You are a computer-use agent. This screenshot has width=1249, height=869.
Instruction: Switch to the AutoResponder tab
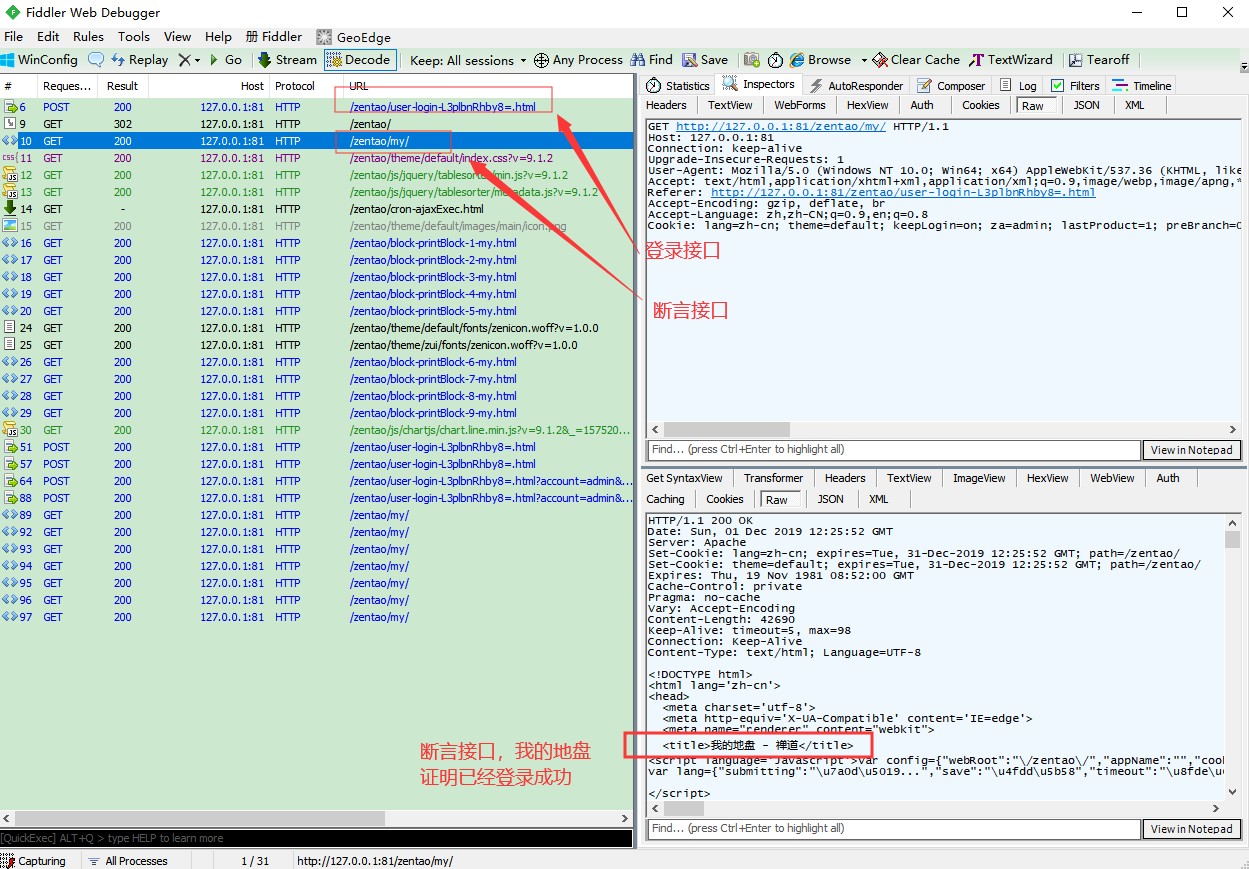click(x=856, y=86)
